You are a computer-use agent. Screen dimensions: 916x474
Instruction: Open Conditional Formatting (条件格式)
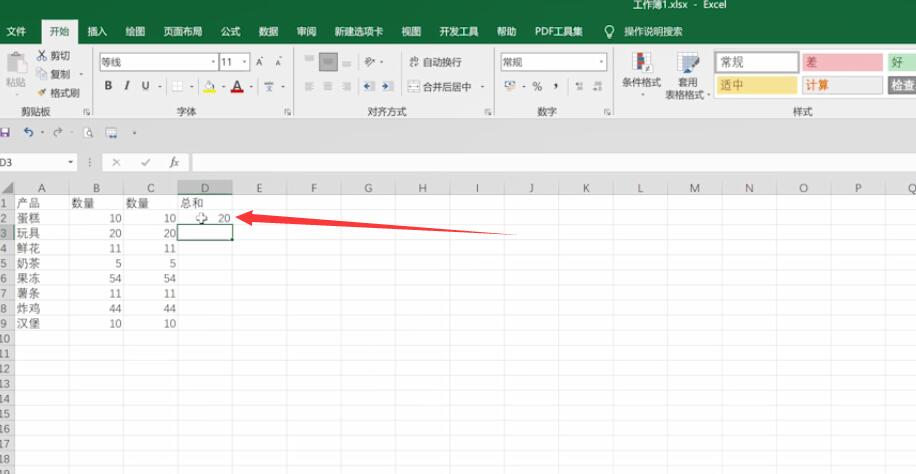coord(641,72)
